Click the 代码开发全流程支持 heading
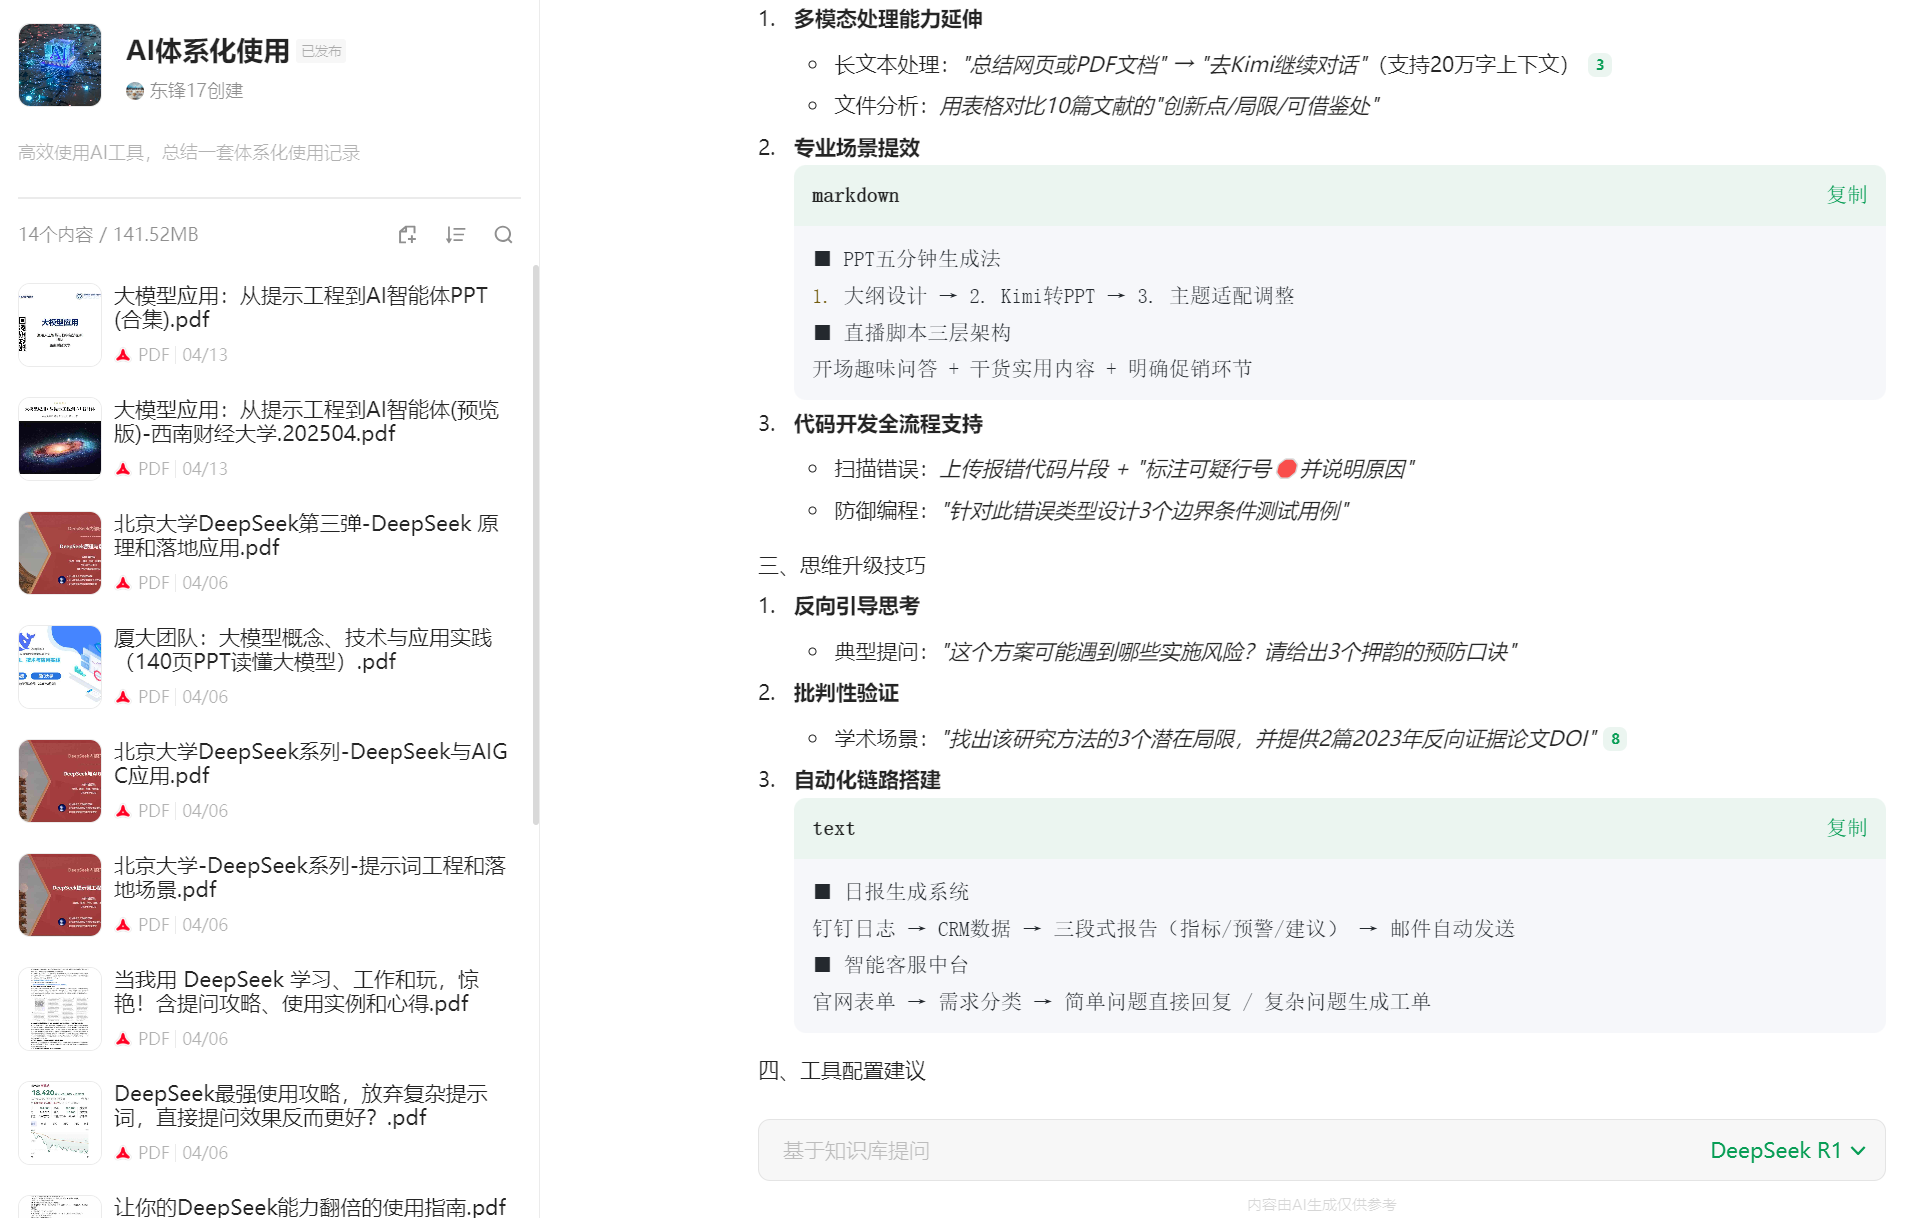This screenshot has width=1906, height=1218. coord(888,424)
